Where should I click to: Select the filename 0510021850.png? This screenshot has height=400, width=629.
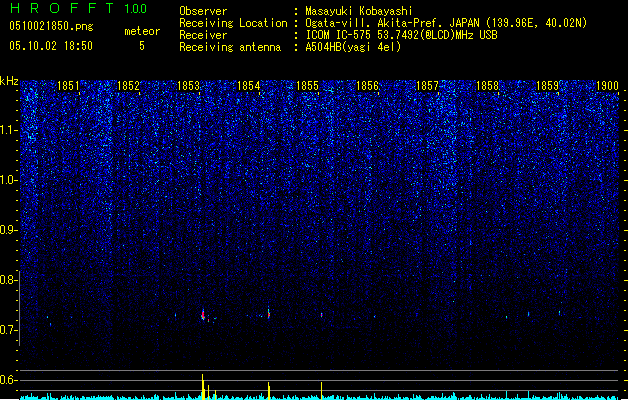[x=51, y=26]
